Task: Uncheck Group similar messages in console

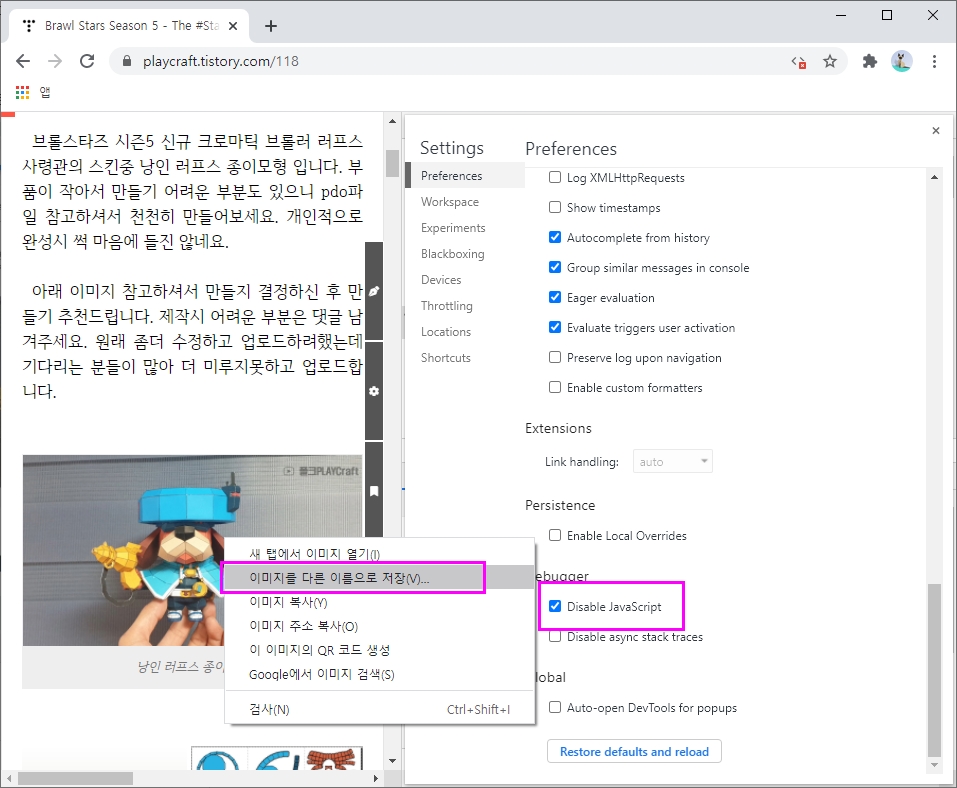Action: [x=555, y=267]
